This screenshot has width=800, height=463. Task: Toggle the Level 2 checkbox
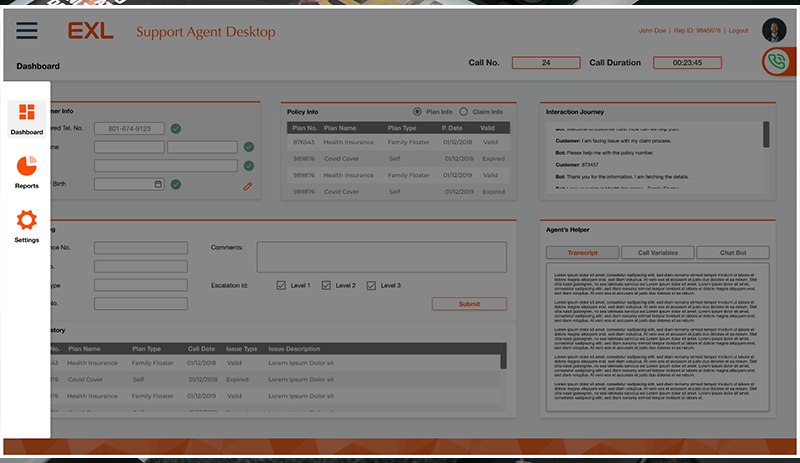click(326, 286)
